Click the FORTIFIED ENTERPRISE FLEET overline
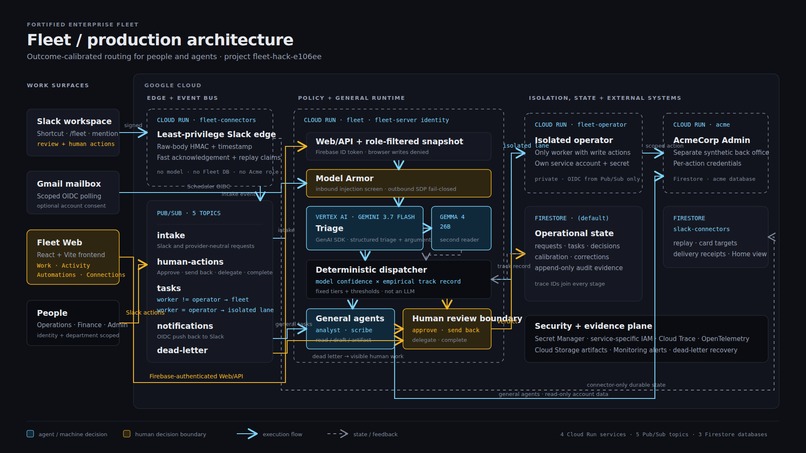This screenshot has height=453, width=806. (x=82, y=24)
